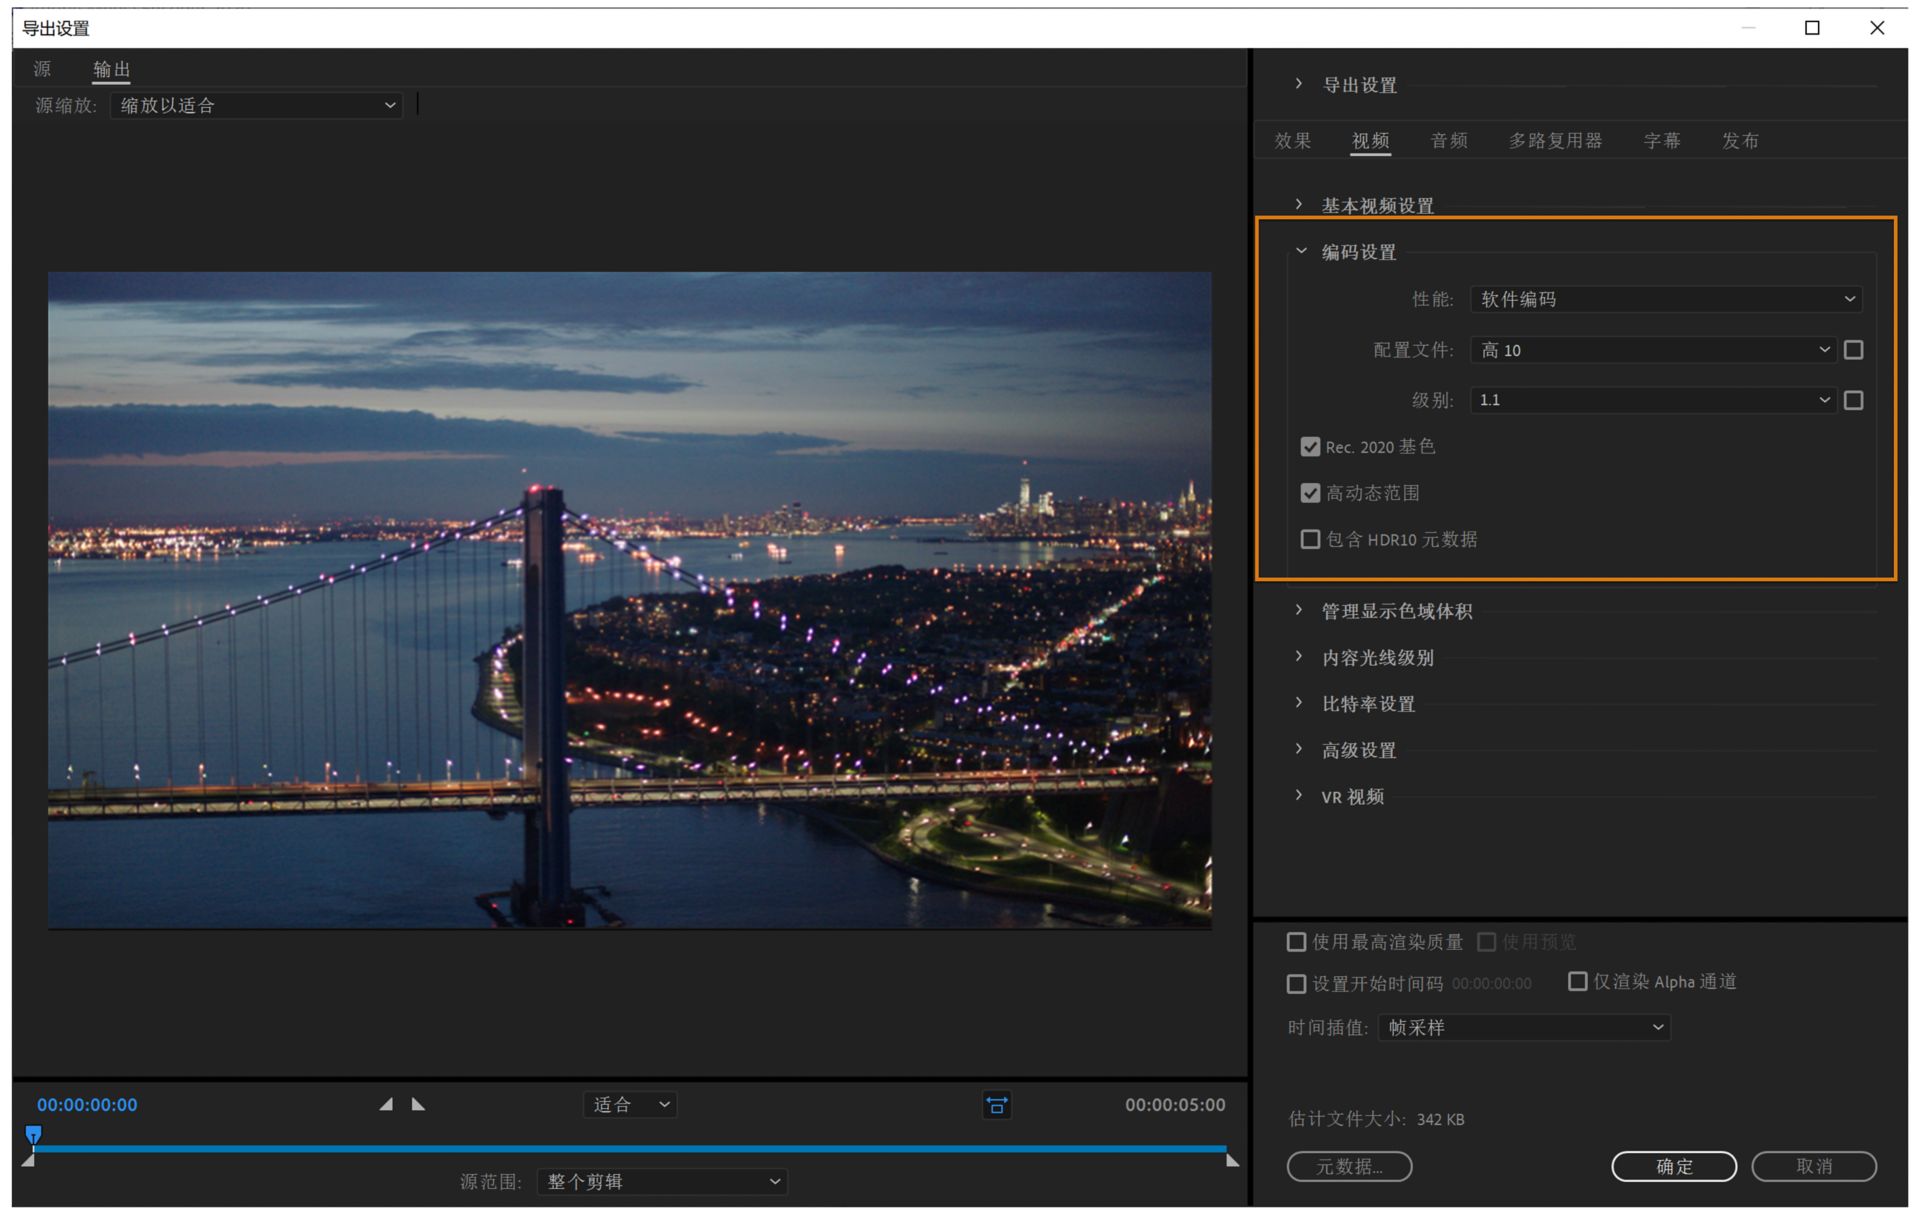Click the 确定 button
This screenshot has height=1226, width=1920.
point(1673,1166)
